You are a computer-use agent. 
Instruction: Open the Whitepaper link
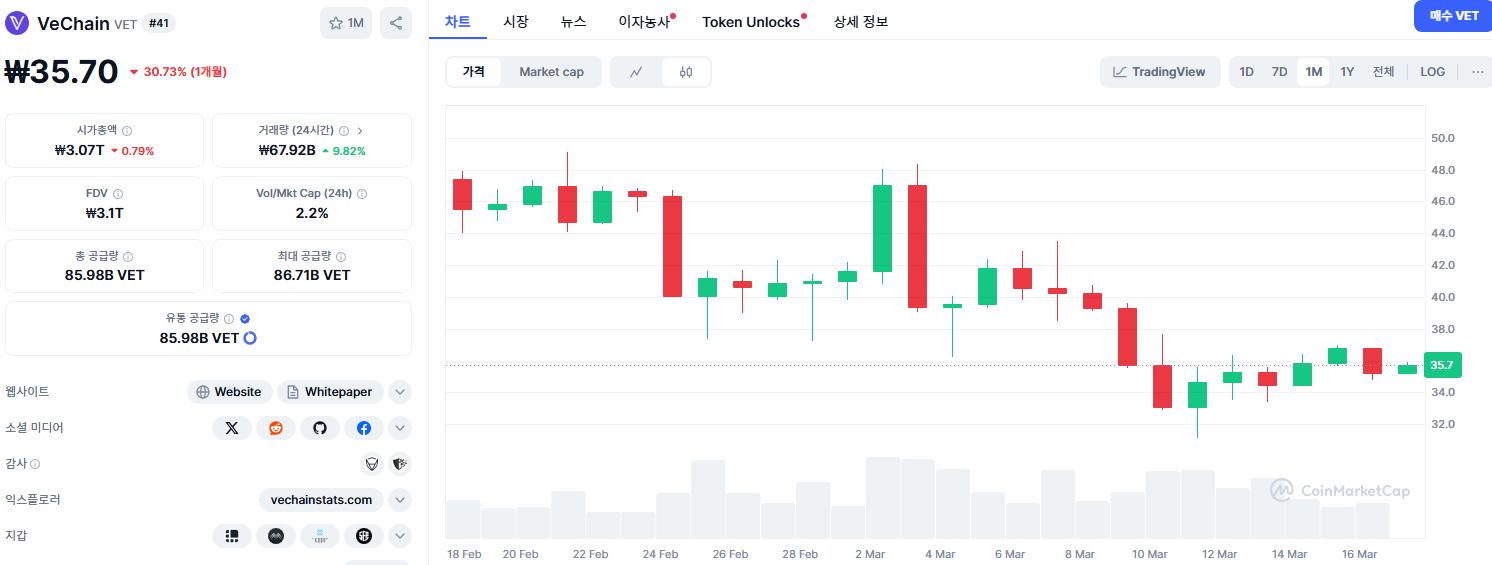(x=330, y=392)
